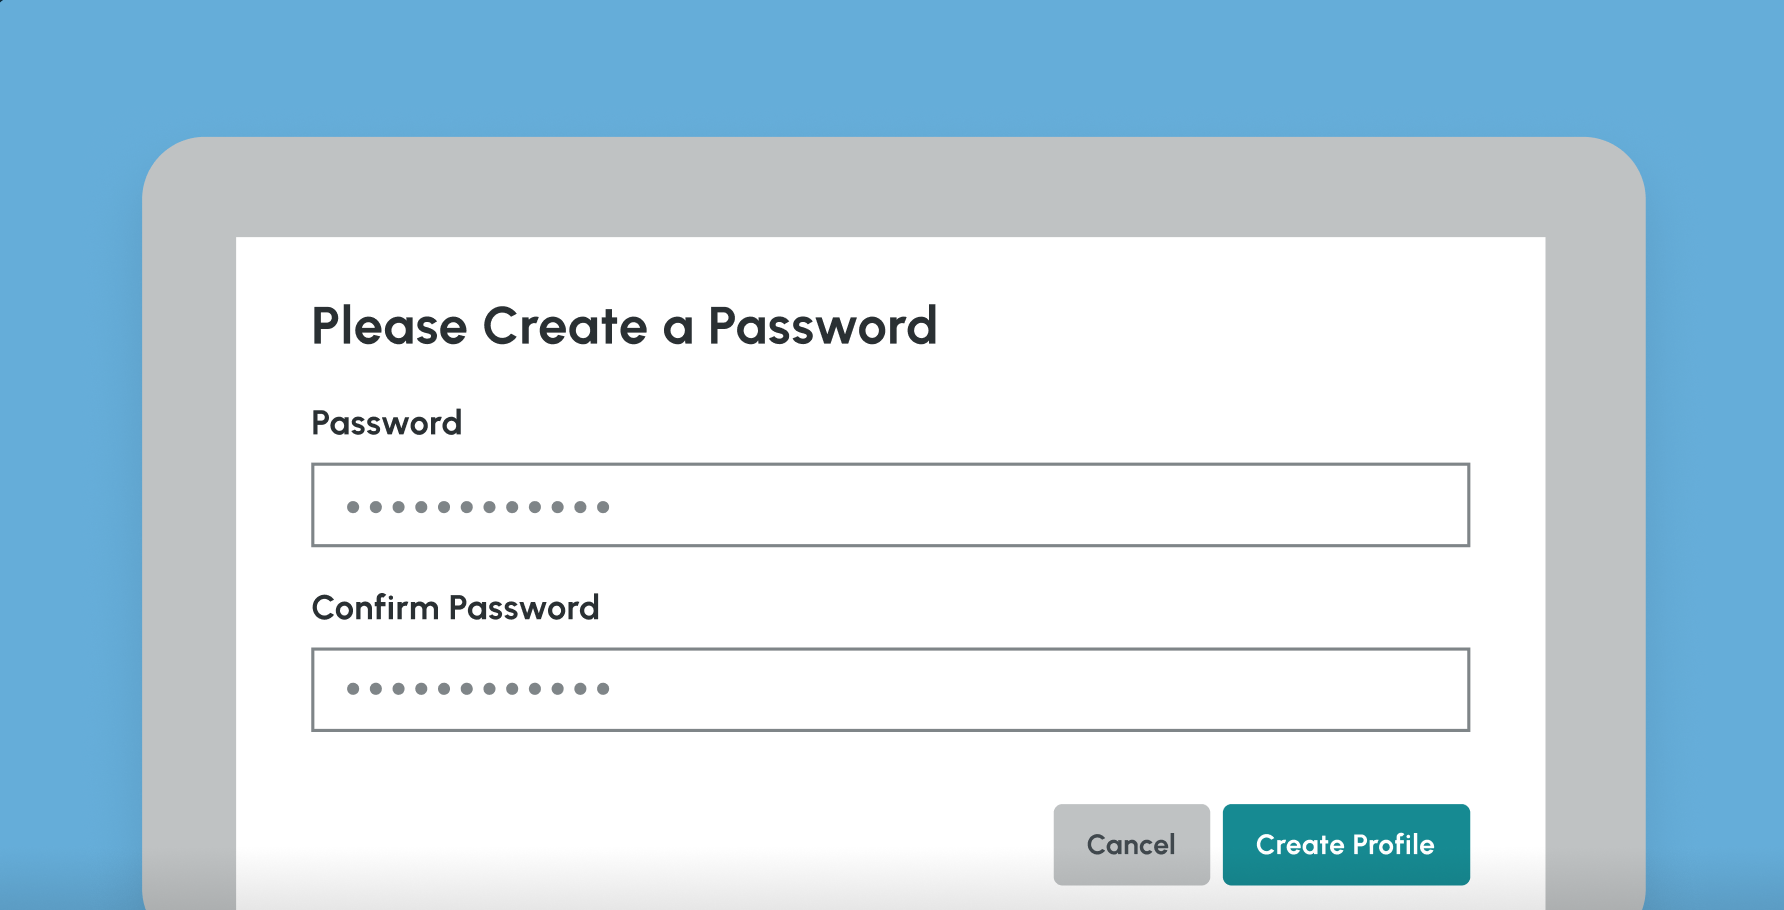Click the last dot in Password field

click(603, 507)
